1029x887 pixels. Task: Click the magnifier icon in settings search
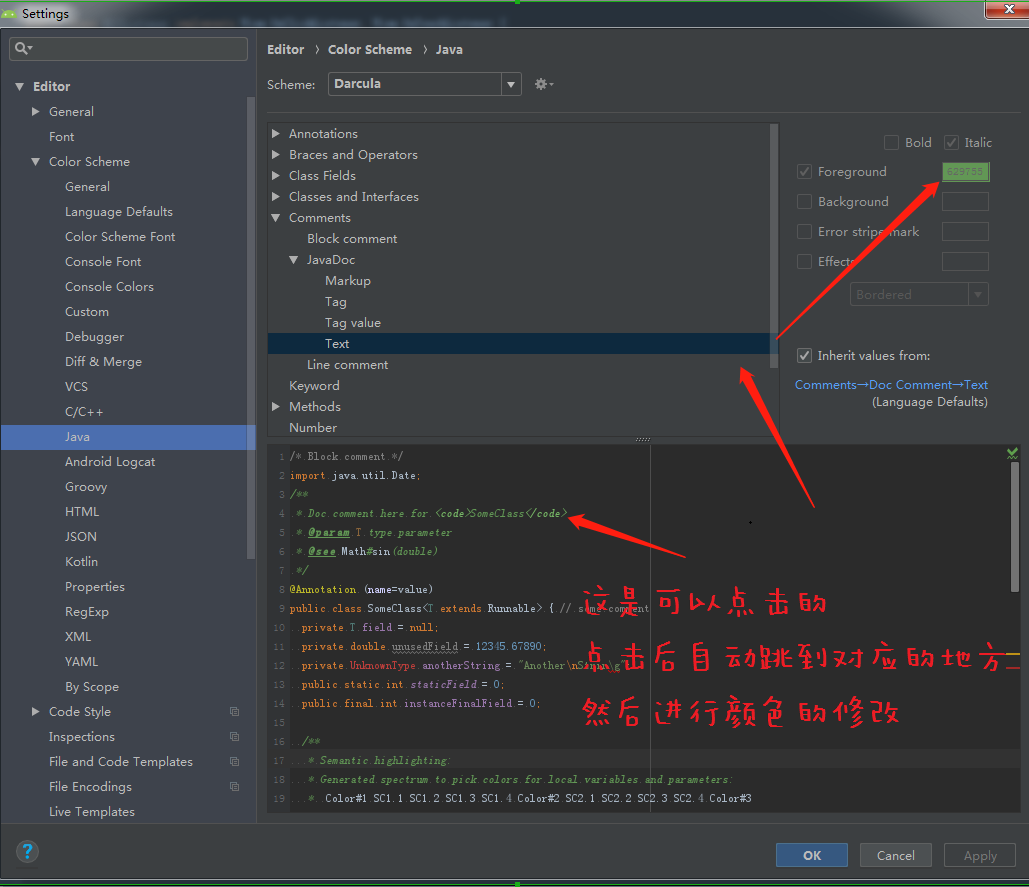coord(23,48)
